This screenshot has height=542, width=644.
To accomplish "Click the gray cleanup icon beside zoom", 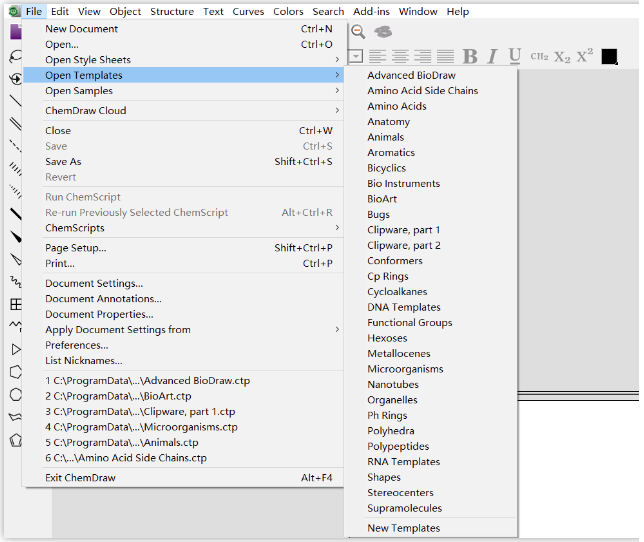I will point(383,32).
